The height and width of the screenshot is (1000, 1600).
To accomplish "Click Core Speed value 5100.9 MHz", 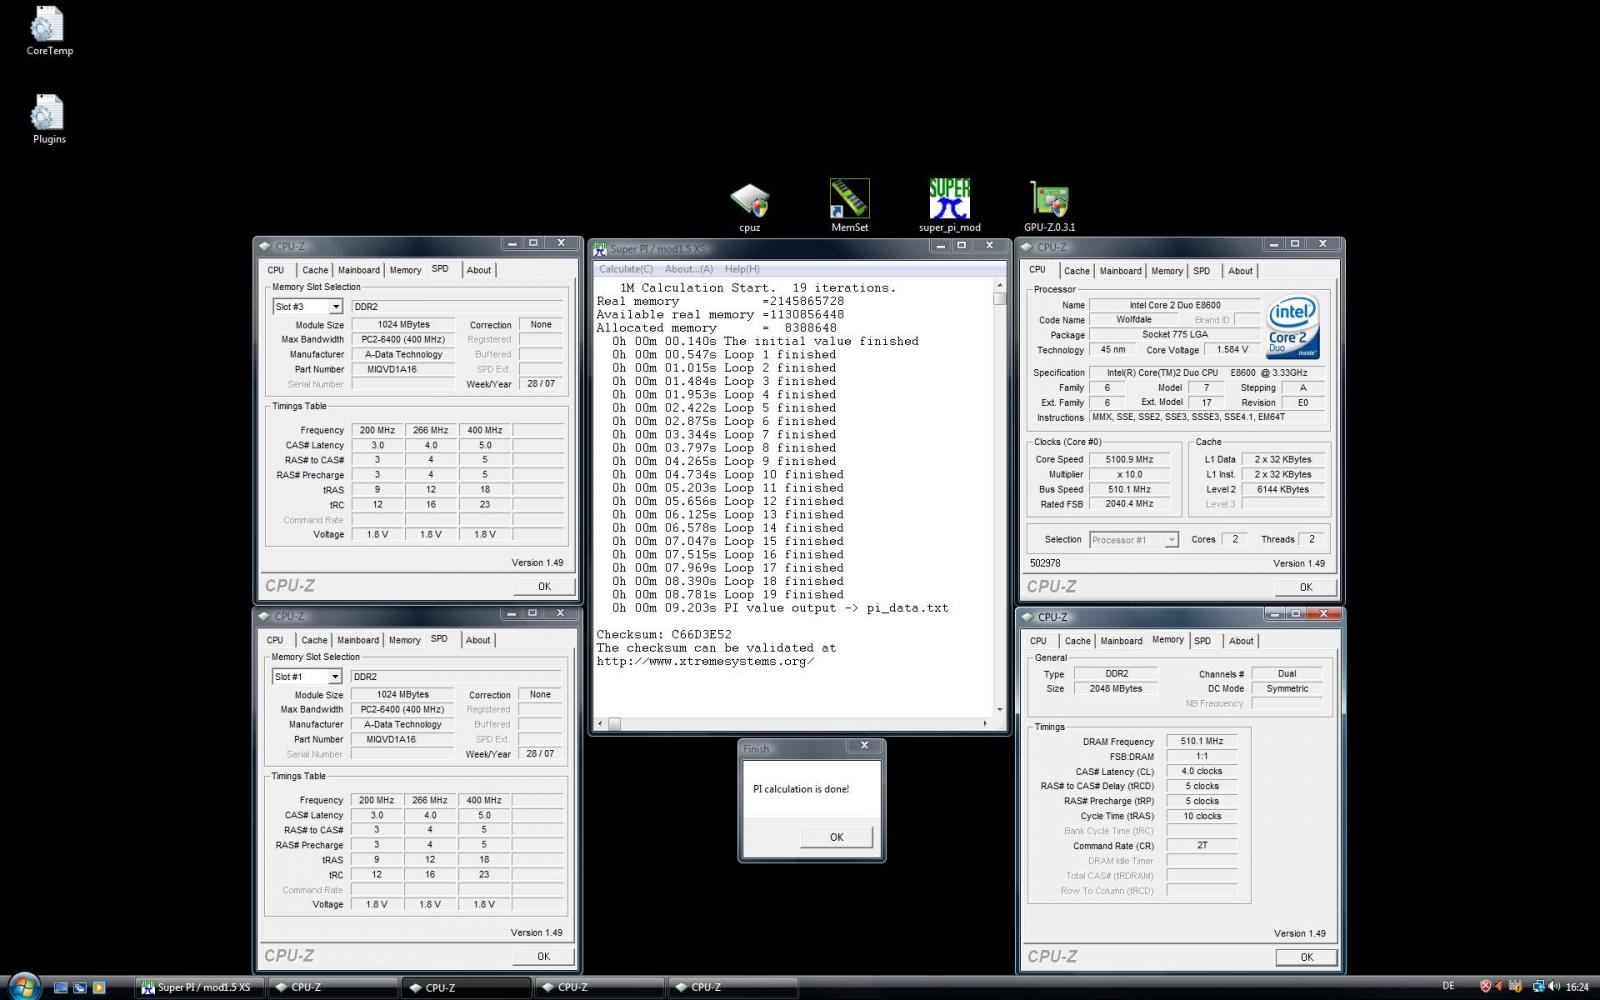I will click(1129, 460).
